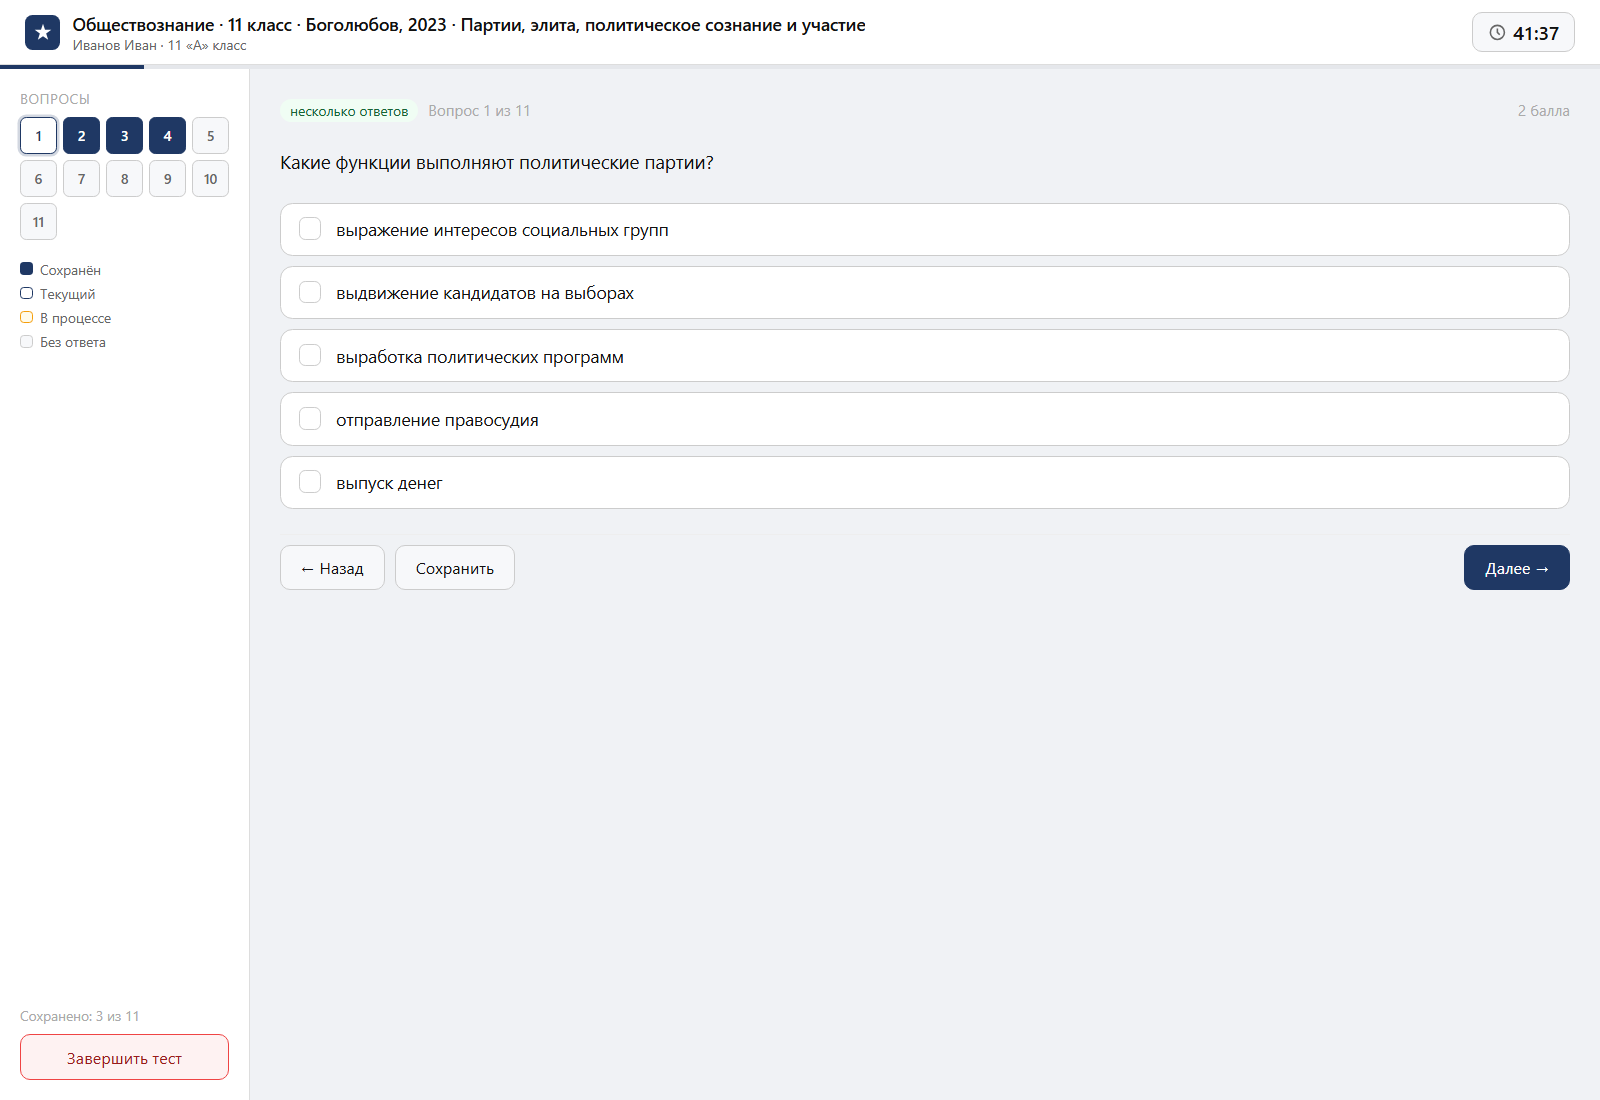Viewport: 1600px width, 1100px height.
Task: Click the 'несколько ответов' tag
Action: tap(349, 111)
